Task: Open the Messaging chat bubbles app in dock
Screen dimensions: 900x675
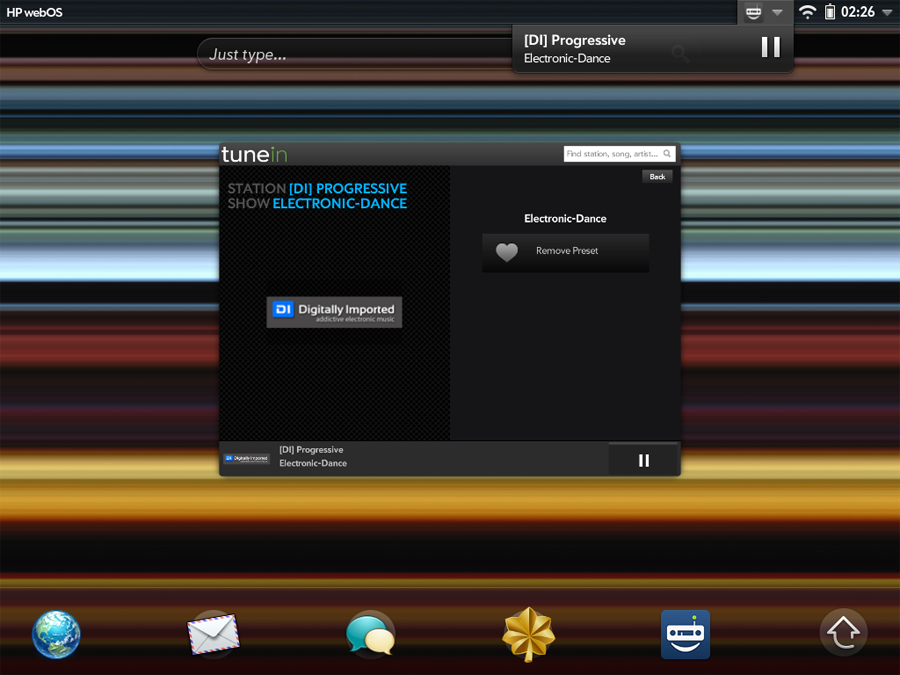Action: (x=371, y=634)
